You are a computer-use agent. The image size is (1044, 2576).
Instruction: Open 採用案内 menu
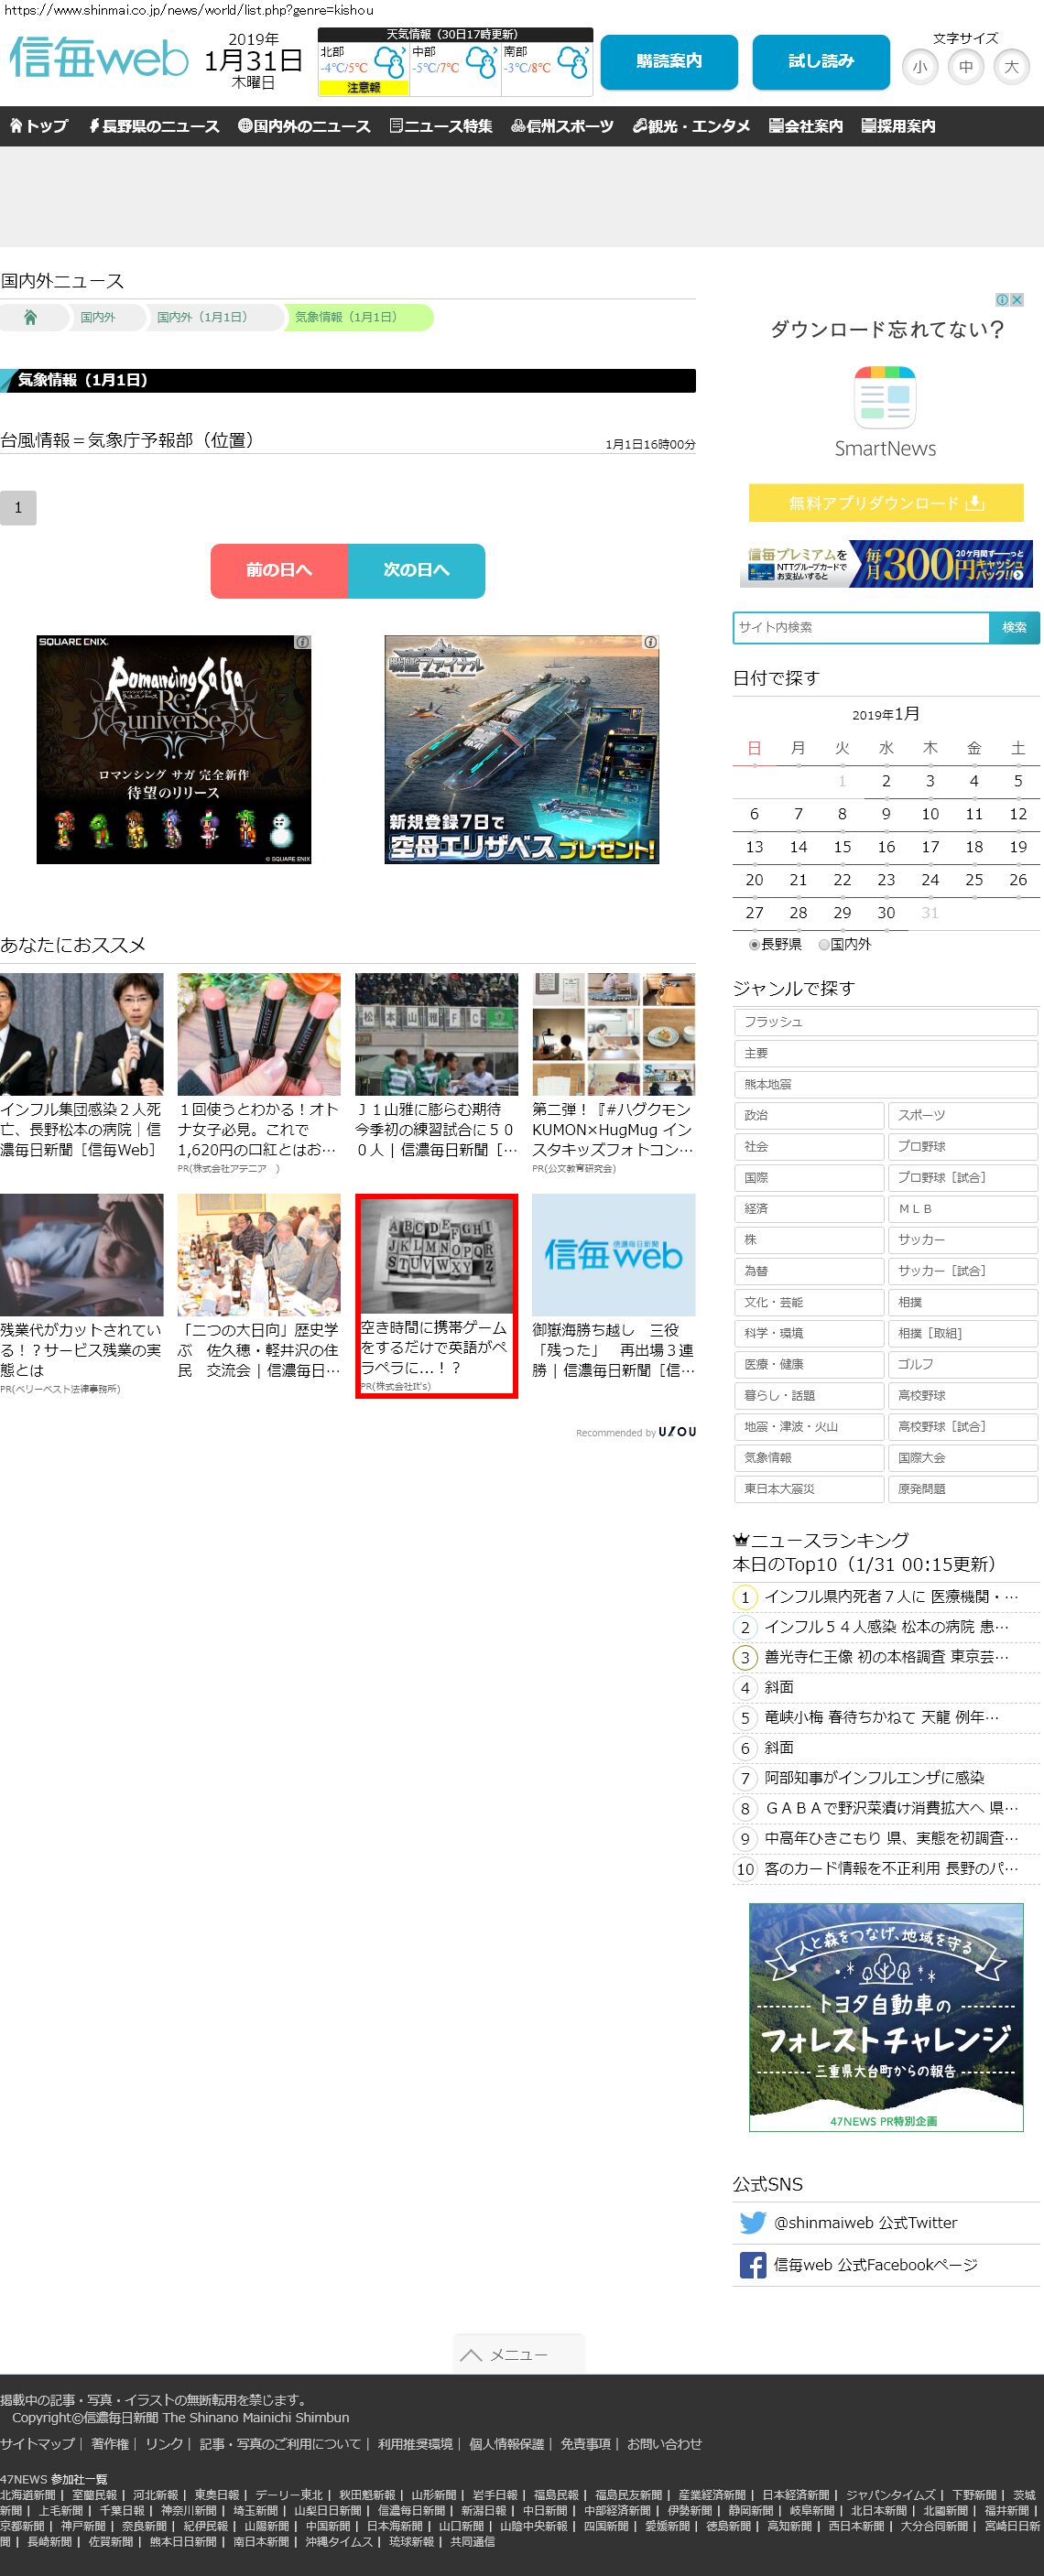pyautogui.click(x=898, y=126)
